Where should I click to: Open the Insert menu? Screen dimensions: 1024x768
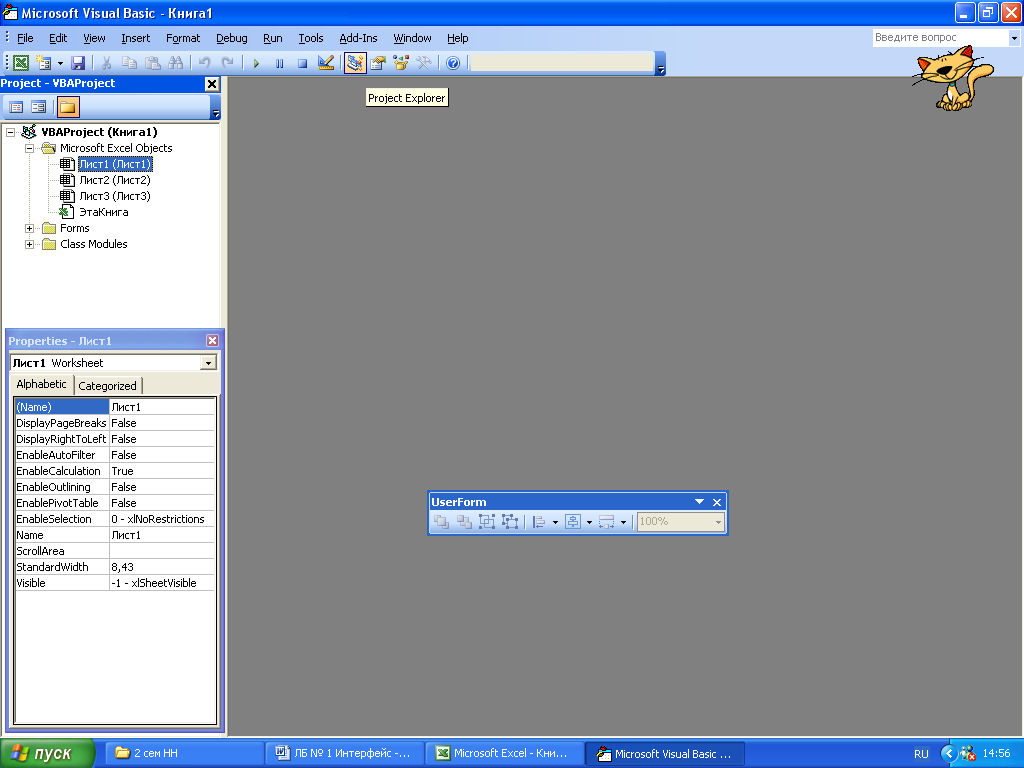coord(135,38)
